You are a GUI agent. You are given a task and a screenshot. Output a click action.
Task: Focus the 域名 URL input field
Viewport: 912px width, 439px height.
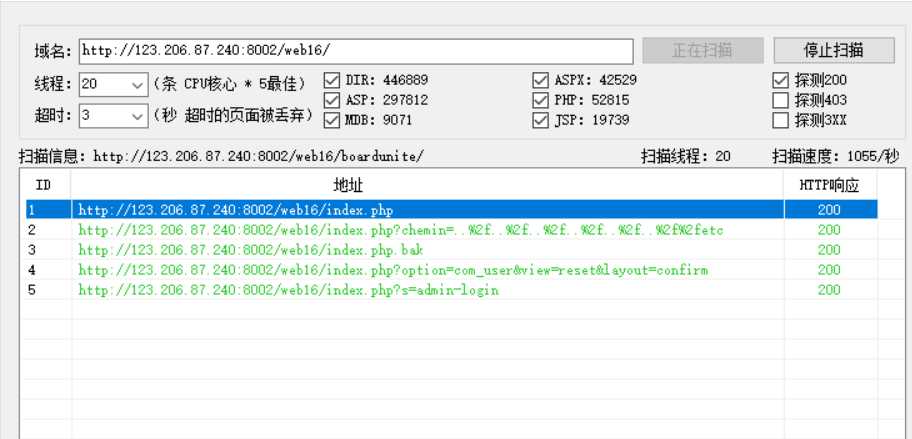pos(356,51)
